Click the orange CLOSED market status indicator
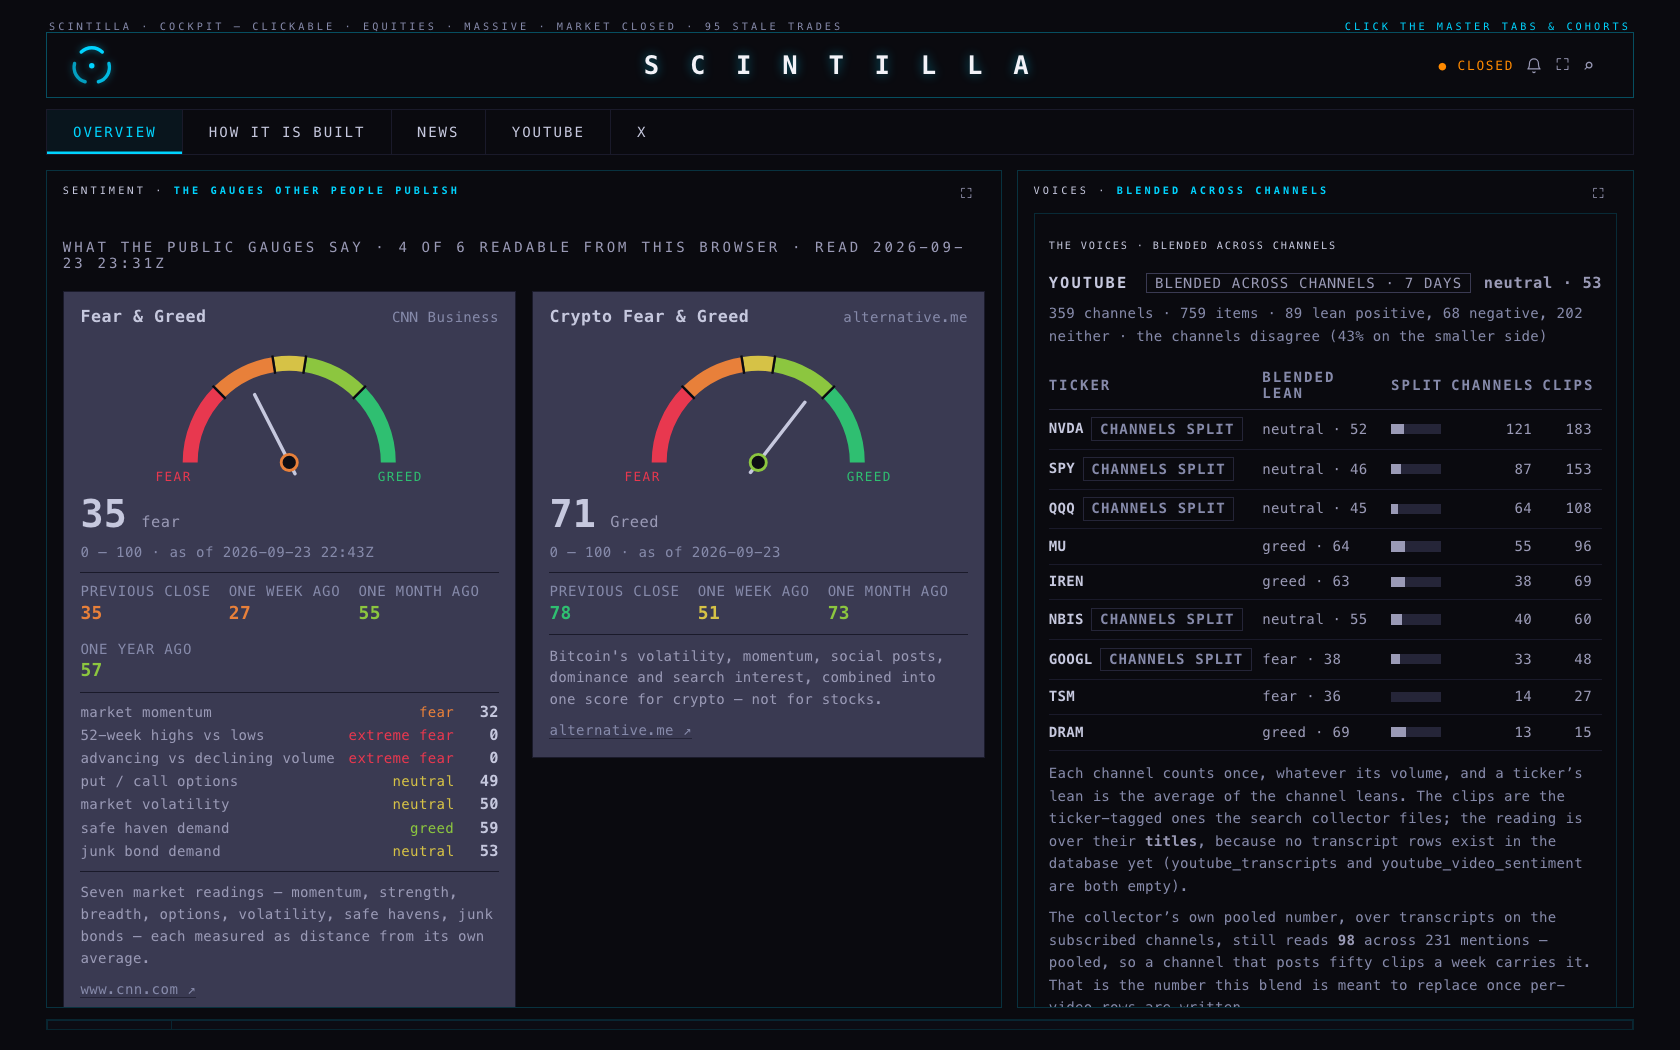This screenshot has width=1680, height=1050. 1475,66
